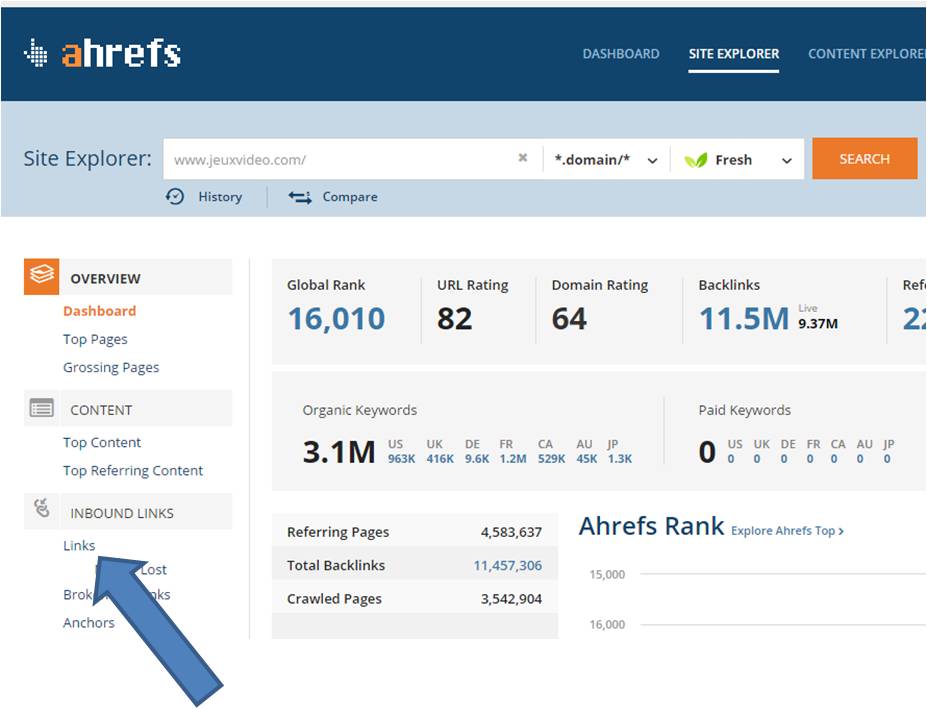Select the Site Explorer tab
The width and height of the screenshot is (927, 709).
click(x=734, y=54)
